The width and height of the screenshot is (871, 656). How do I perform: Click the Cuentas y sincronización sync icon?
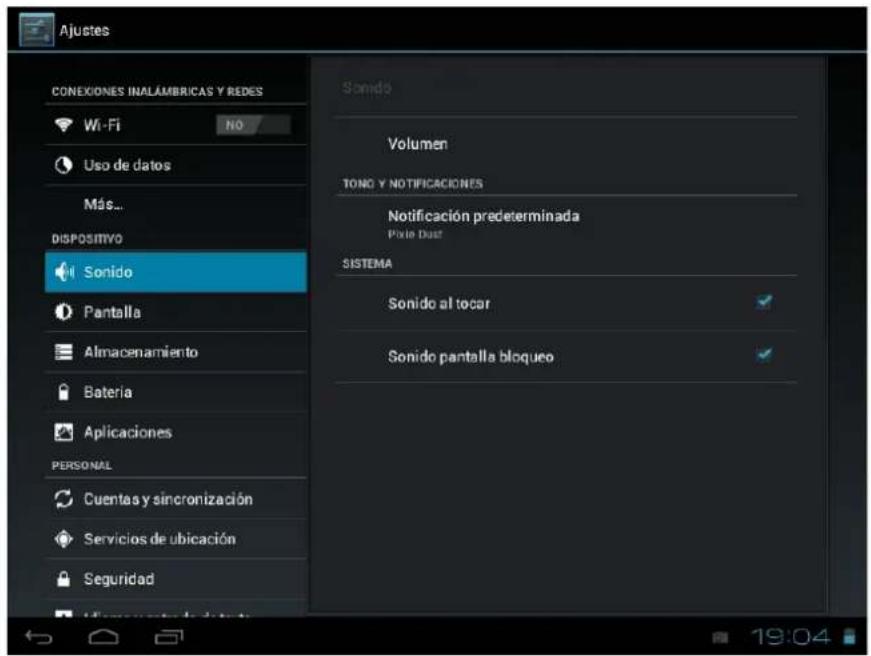click(x=63, y=498)
